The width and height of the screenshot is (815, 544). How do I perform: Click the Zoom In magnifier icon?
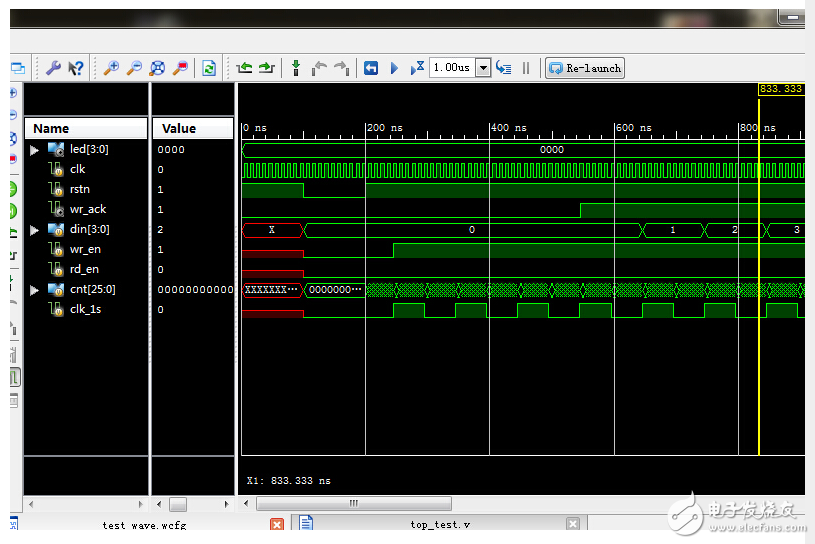[111, 68]
